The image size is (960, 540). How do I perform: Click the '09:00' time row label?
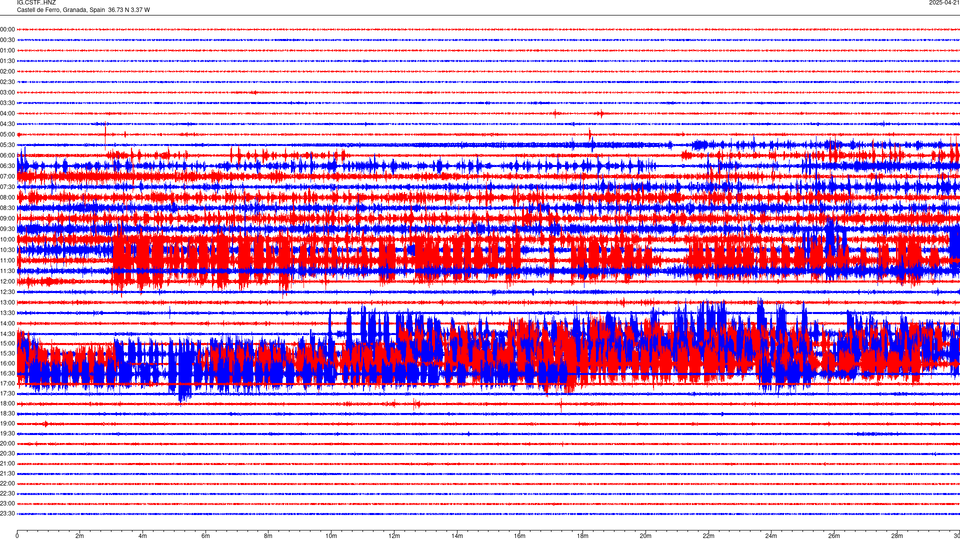(x=7, y=218)
